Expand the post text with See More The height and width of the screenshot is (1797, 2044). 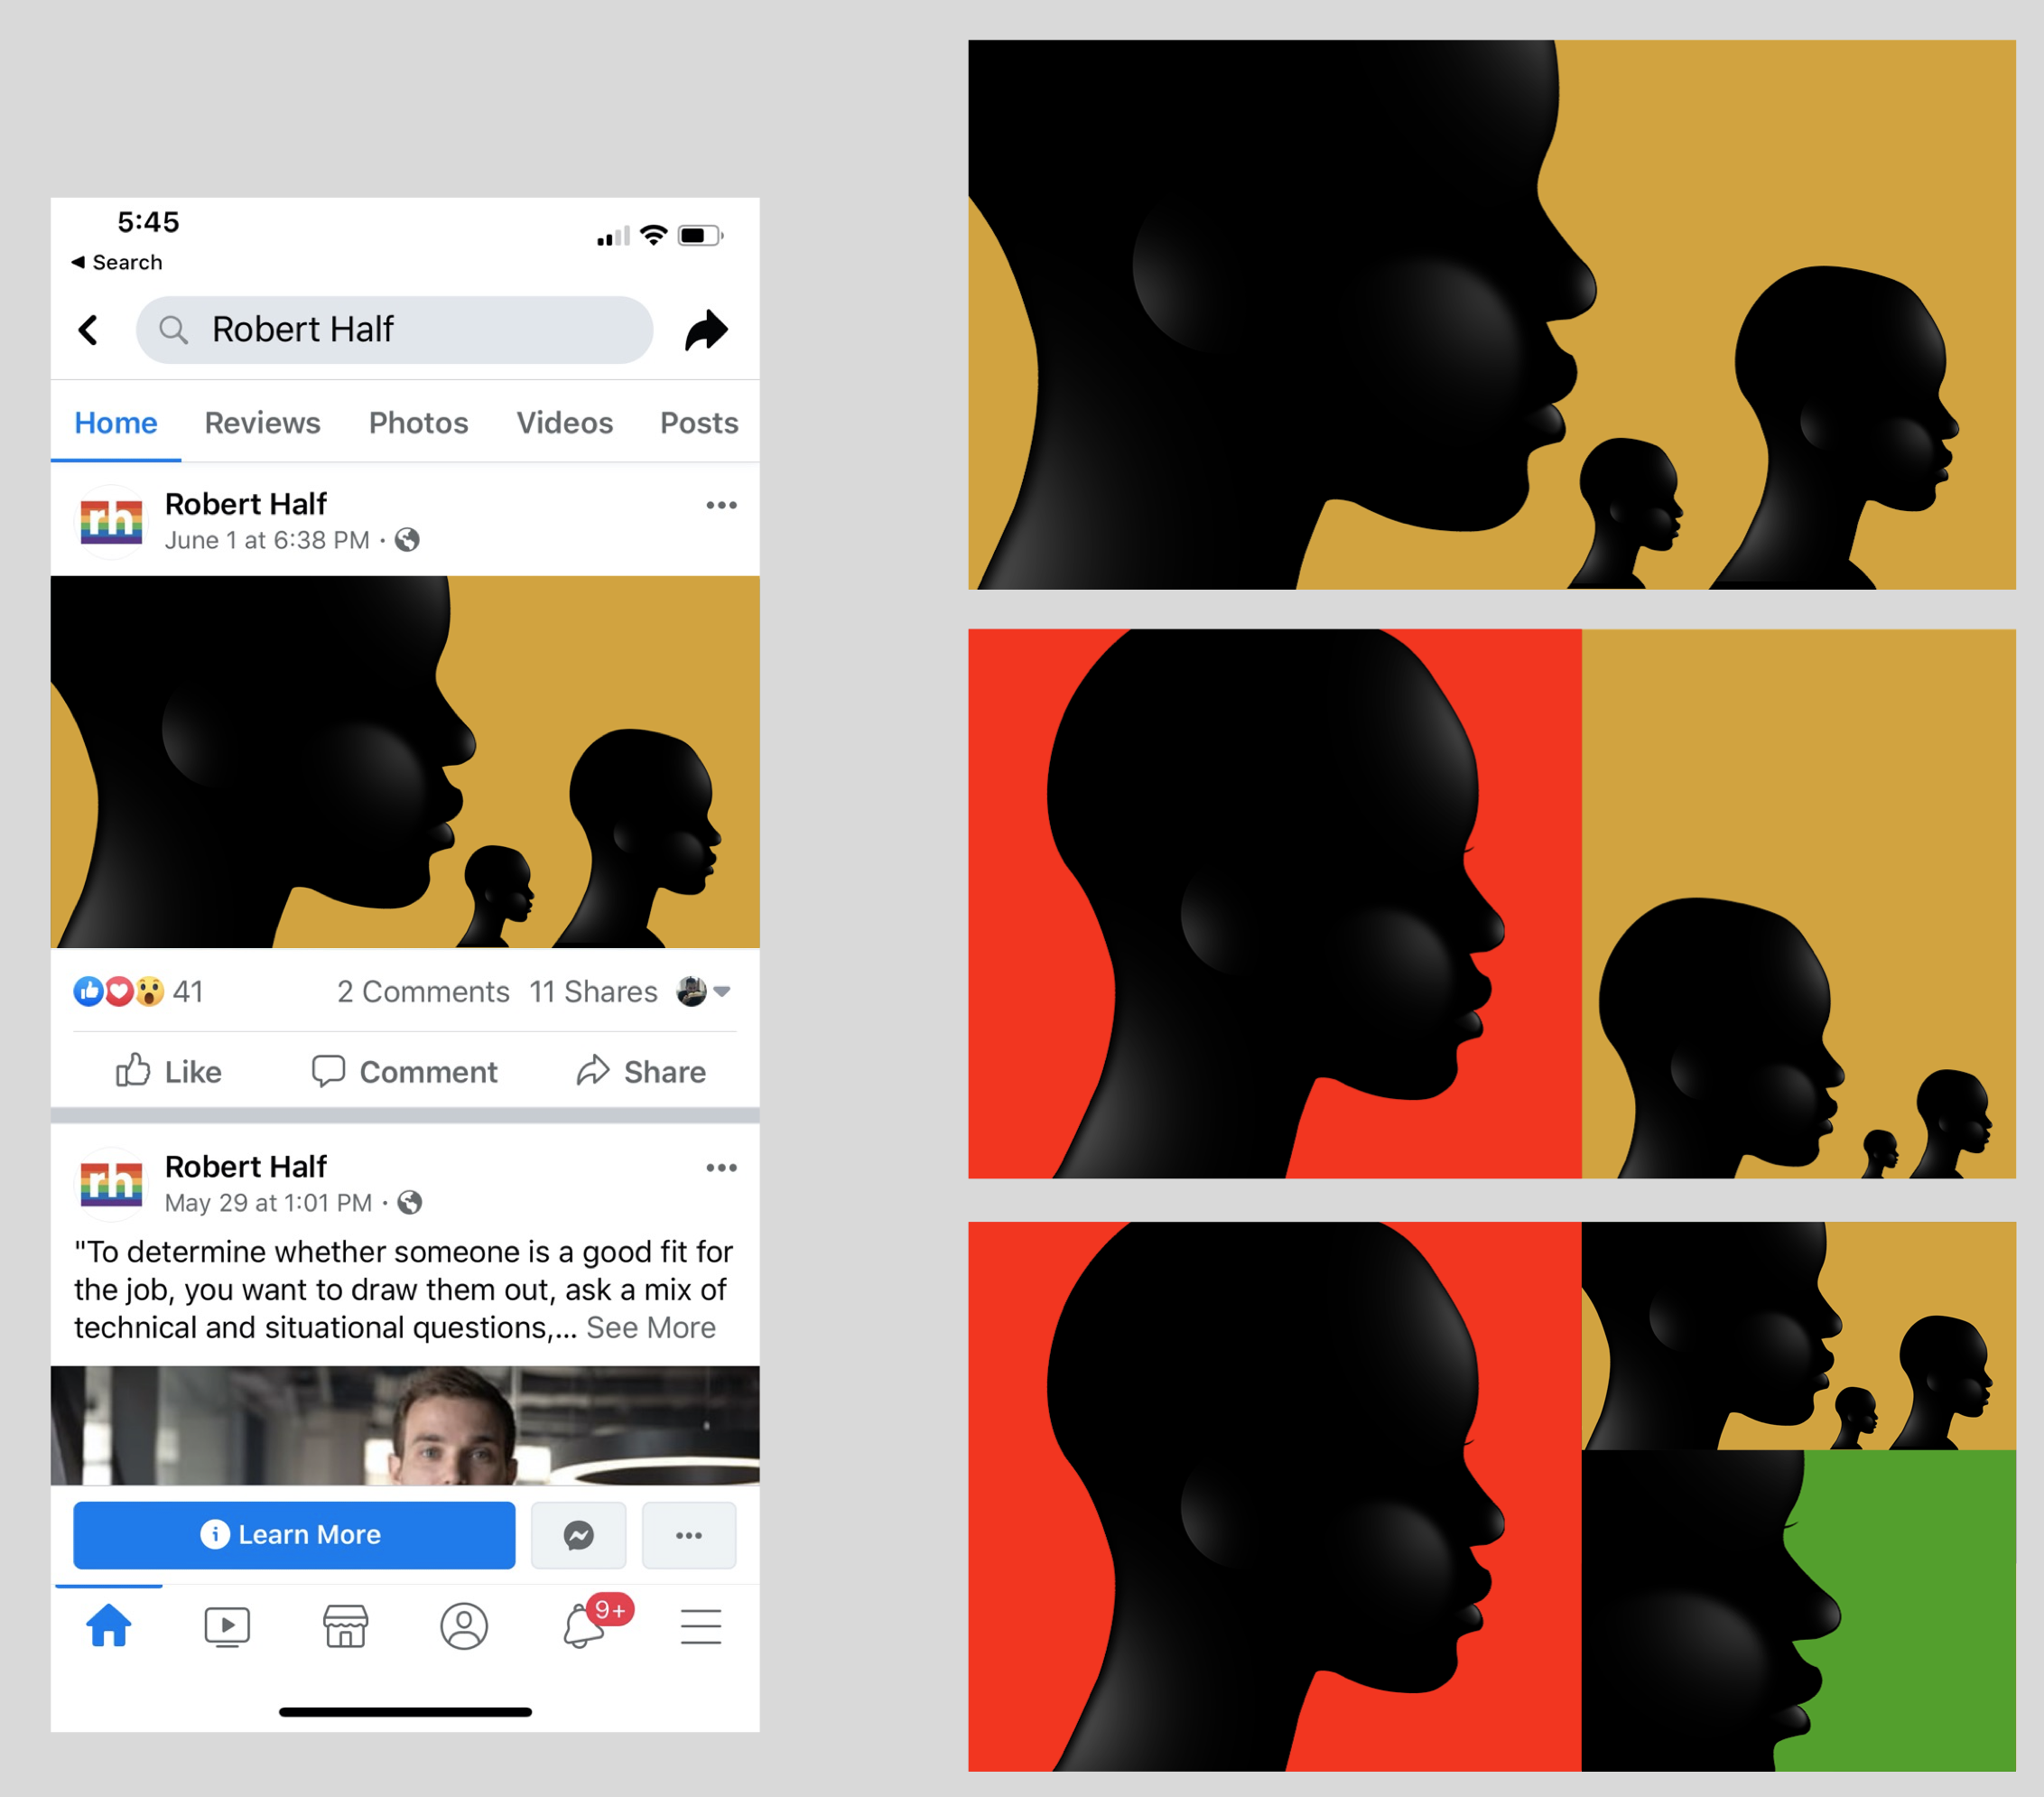[x=651, y=1327]
